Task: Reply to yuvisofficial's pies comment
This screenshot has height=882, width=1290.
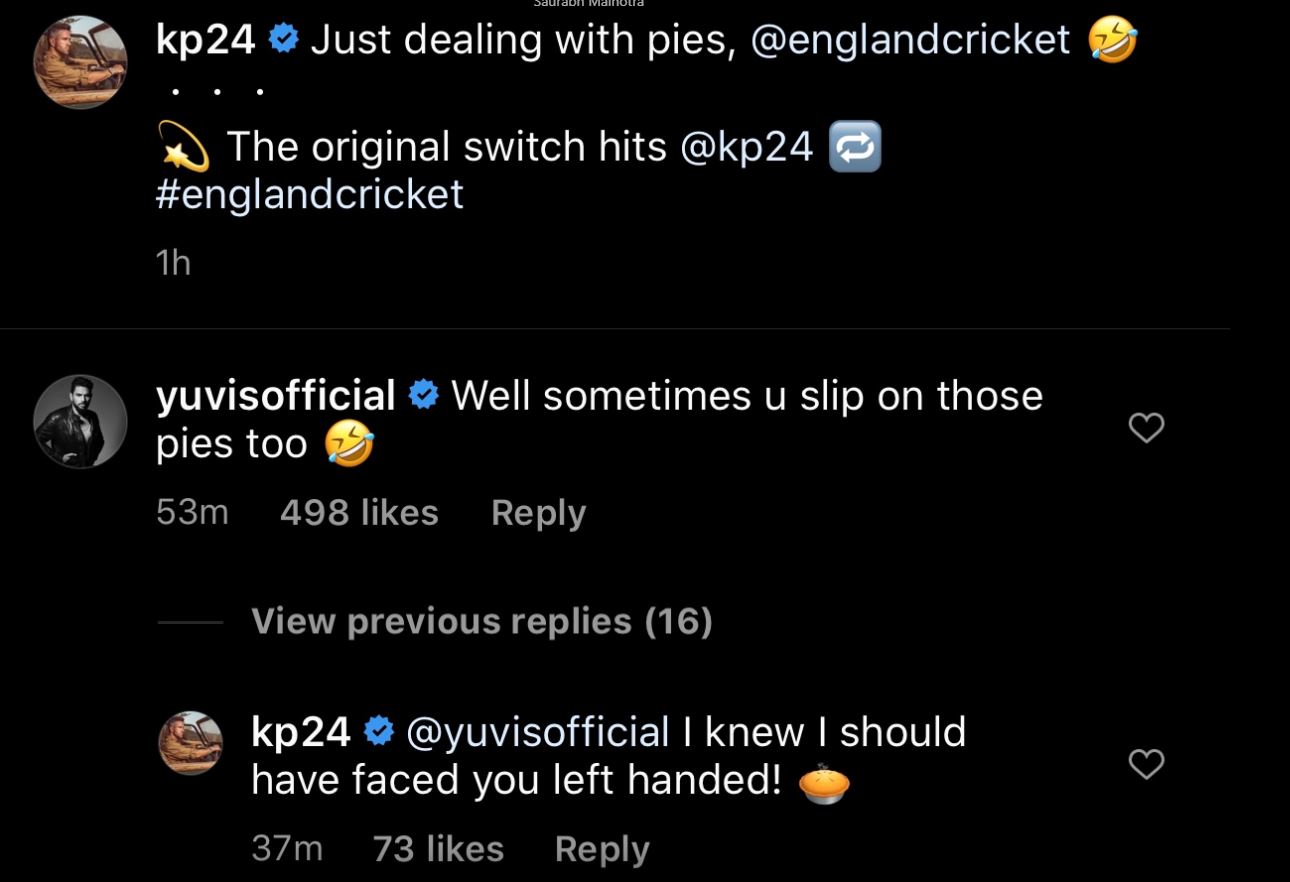Action: pyautogui.click(x=538, y=513)
